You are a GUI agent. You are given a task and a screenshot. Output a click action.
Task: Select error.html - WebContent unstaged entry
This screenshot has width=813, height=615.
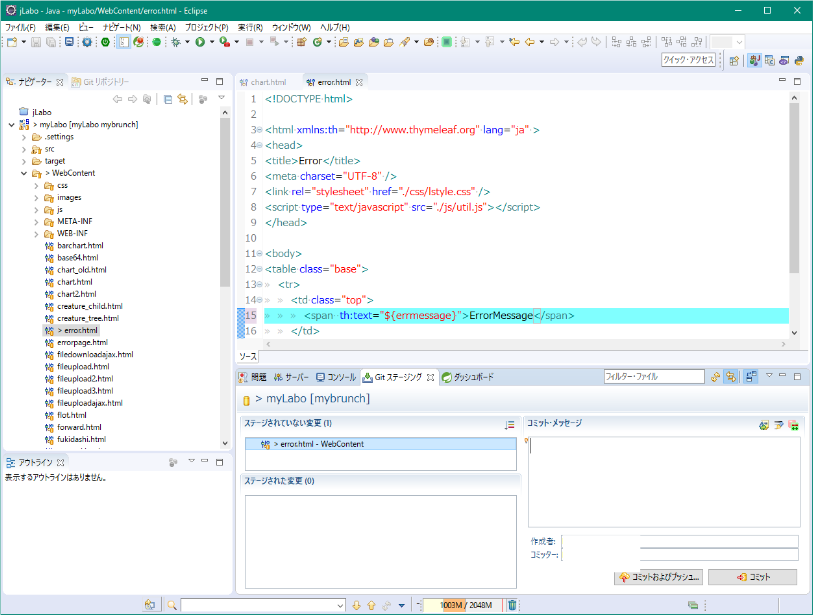tap(381, 444)
